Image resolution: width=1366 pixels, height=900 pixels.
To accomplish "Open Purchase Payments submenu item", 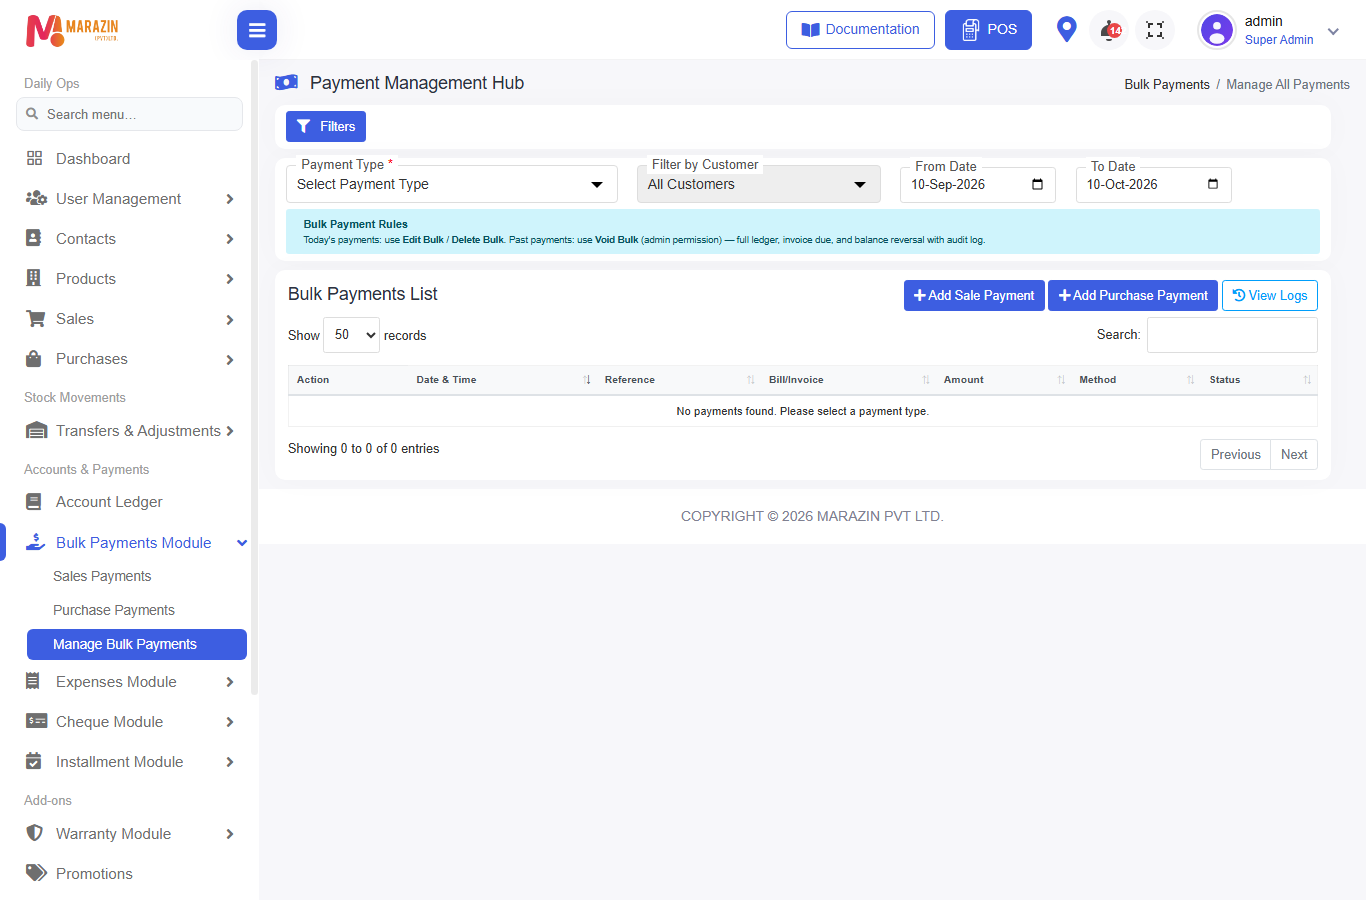I will pyautogui.click(x=114, y=610).
